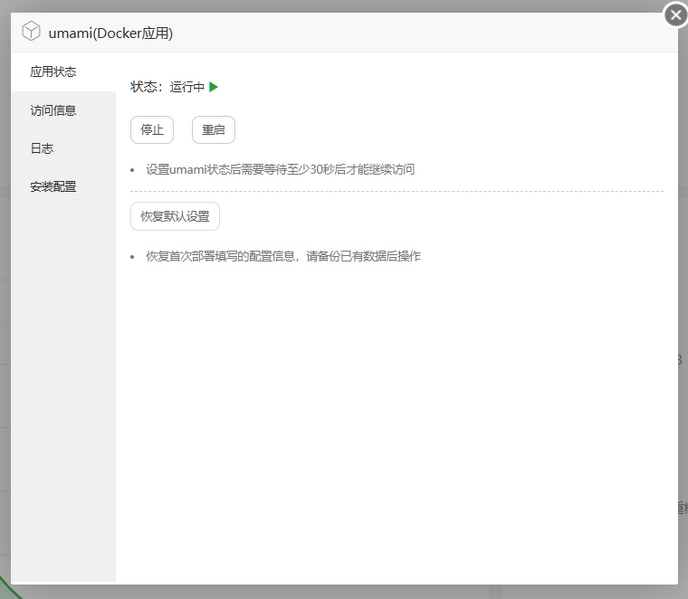Click the note about waiting 30 seconds
Screen dimensions: 688x599
[x=280, y=169]
